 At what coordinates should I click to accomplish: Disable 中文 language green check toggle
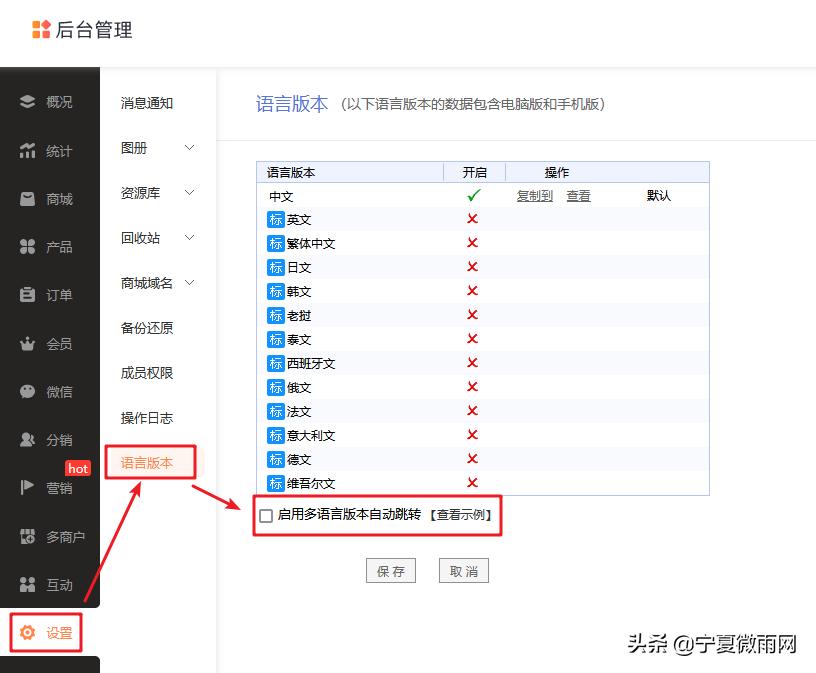[x=473, y=196]
